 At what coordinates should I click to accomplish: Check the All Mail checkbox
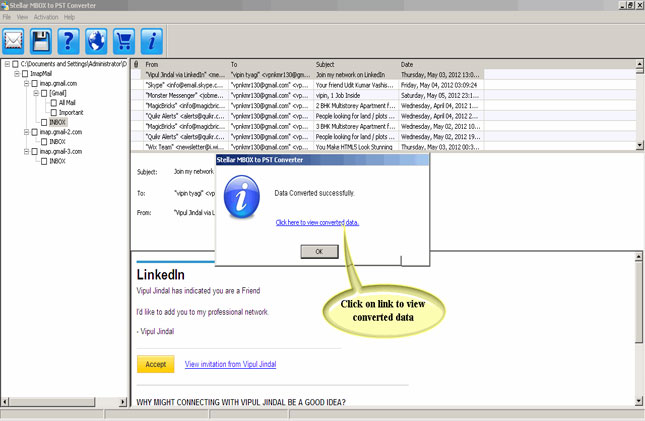pos(53,103)
